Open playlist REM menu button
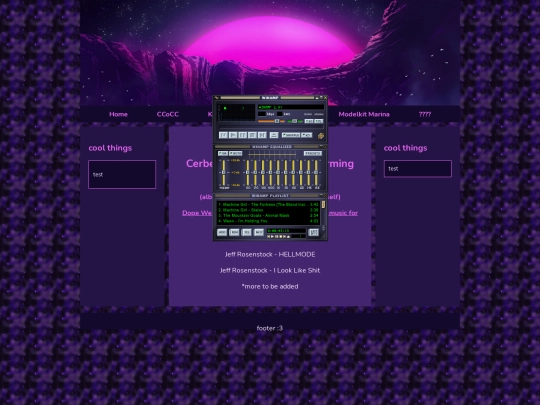The width and height of the screenshot is (540, 405). coord(234,232)
